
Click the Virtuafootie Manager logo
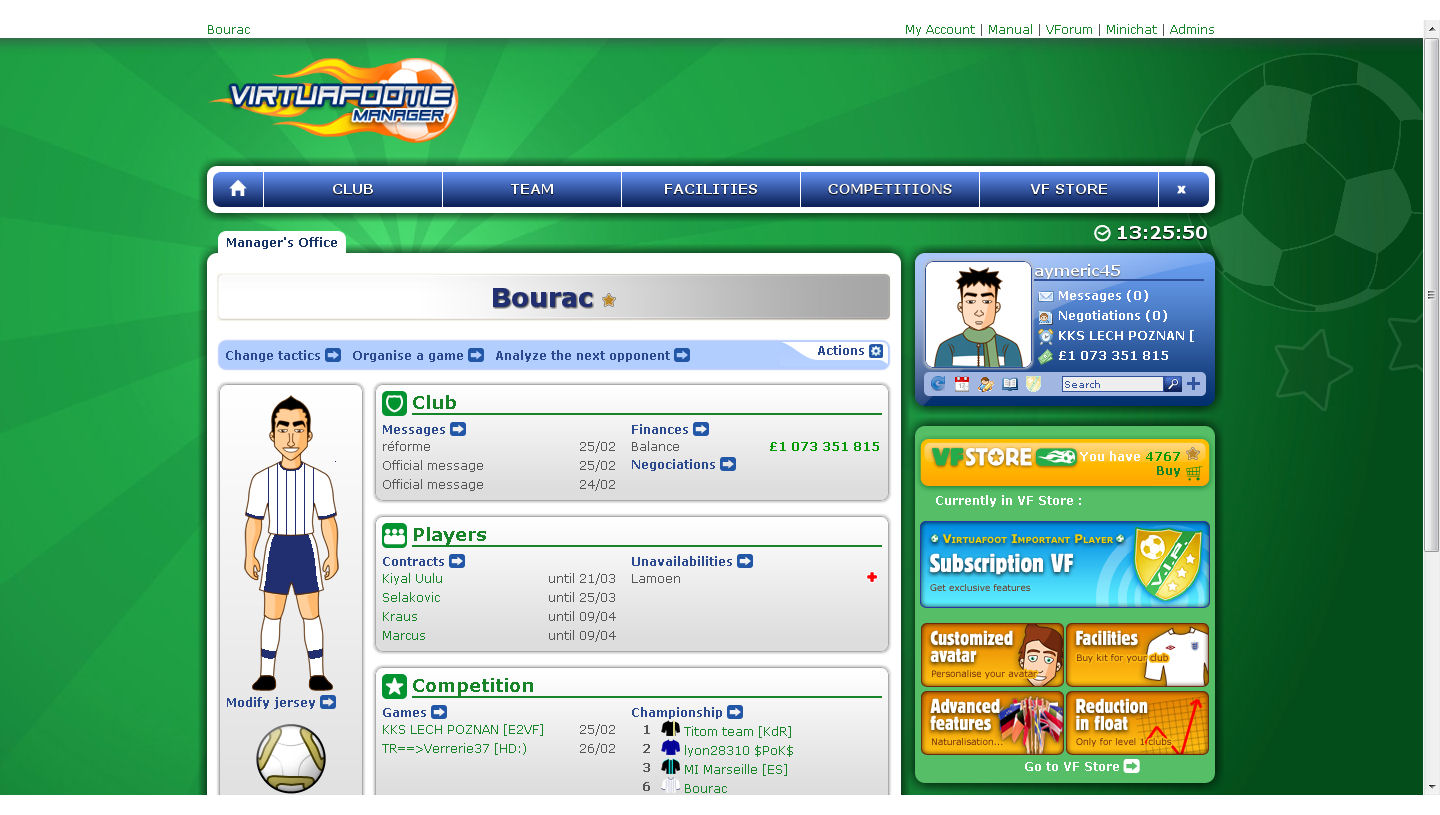point(334,98)
